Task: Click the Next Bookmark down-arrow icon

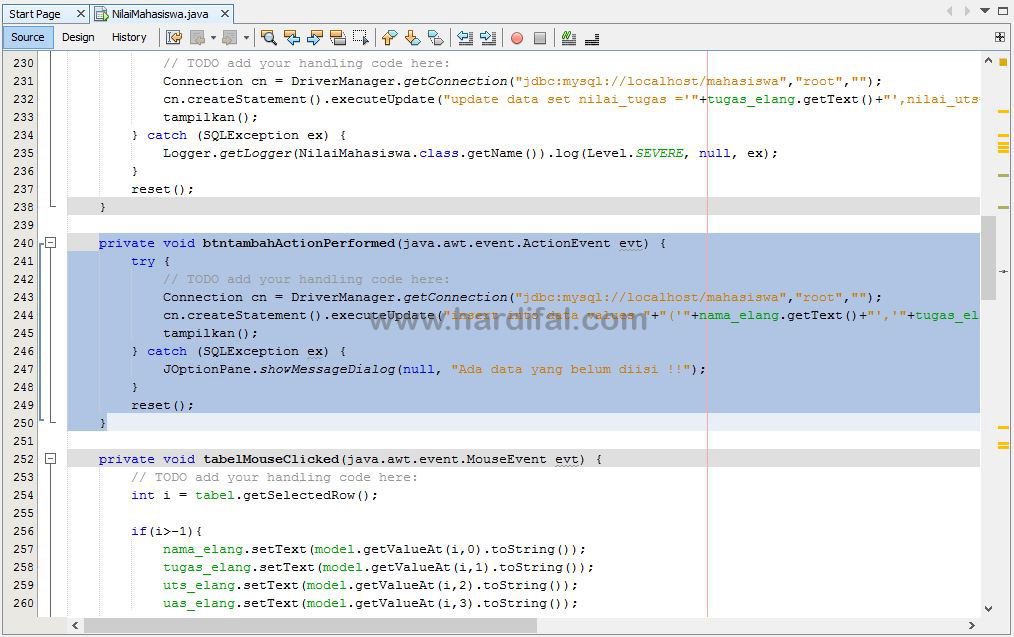Action: (x=413, y=37)
